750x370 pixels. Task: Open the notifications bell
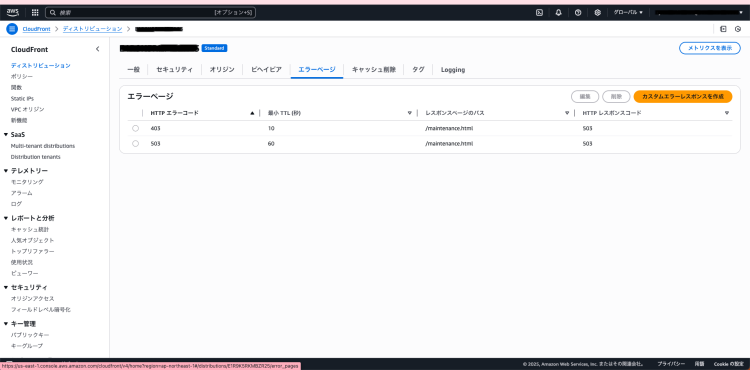(559, 13)
